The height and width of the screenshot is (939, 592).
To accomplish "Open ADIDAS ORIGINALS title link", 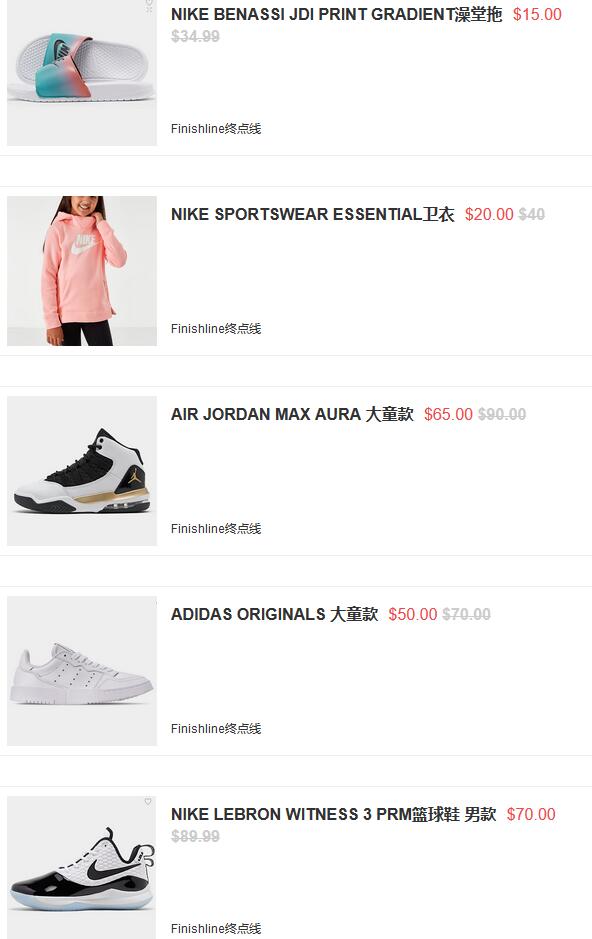I will click(x=275, y=614).
